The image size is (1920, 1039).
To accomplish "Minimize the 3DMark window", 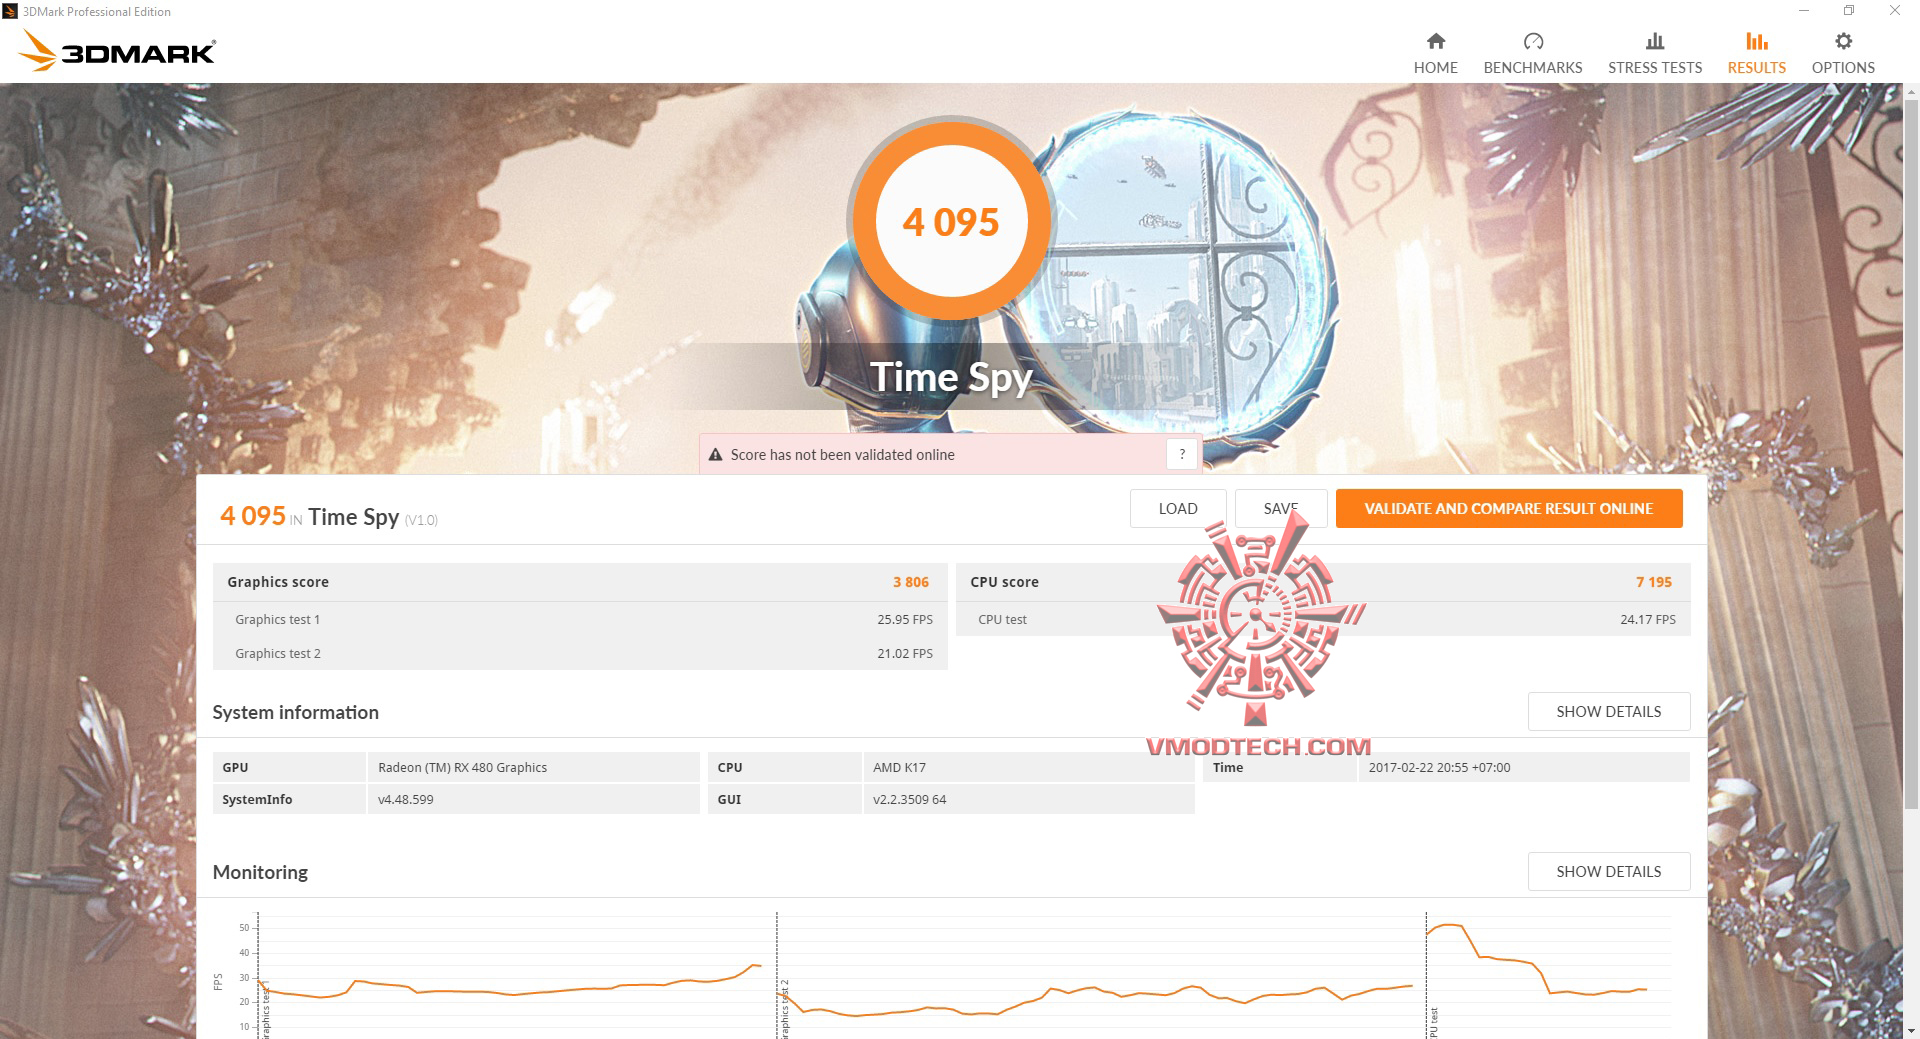I will (x=1804, y=11).
